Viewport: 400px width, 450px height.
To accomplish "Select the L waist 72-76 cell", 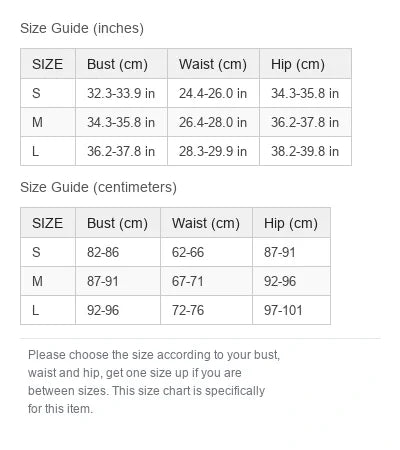I will (x=206, y=310).
